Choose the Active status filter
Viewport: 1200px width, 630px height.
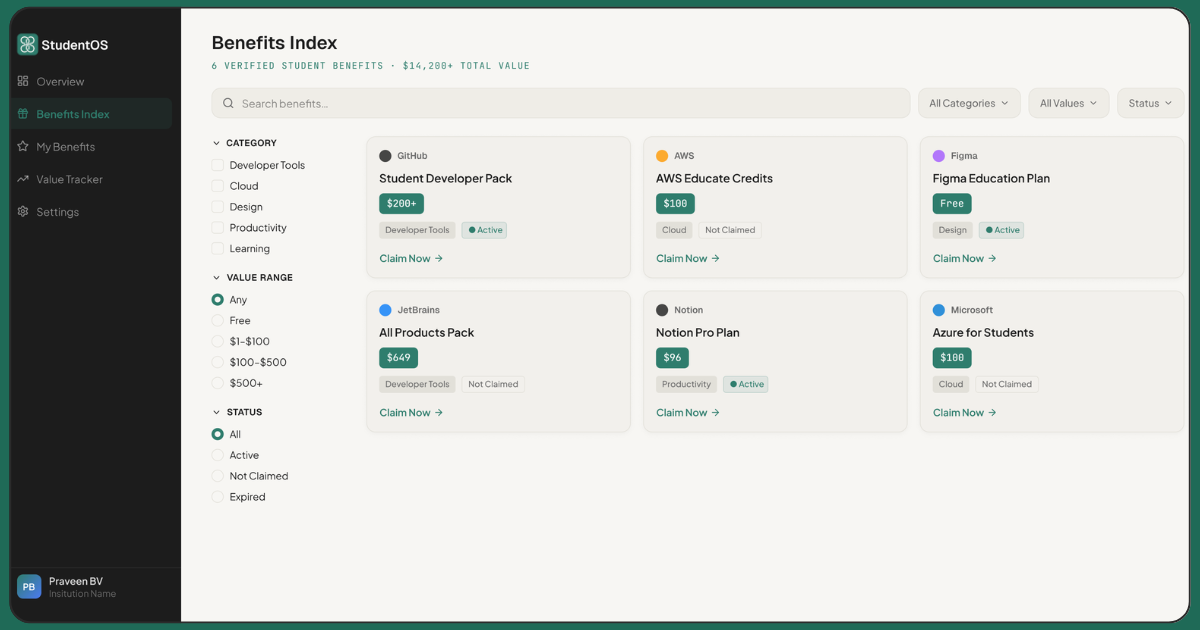pos(216,455)
